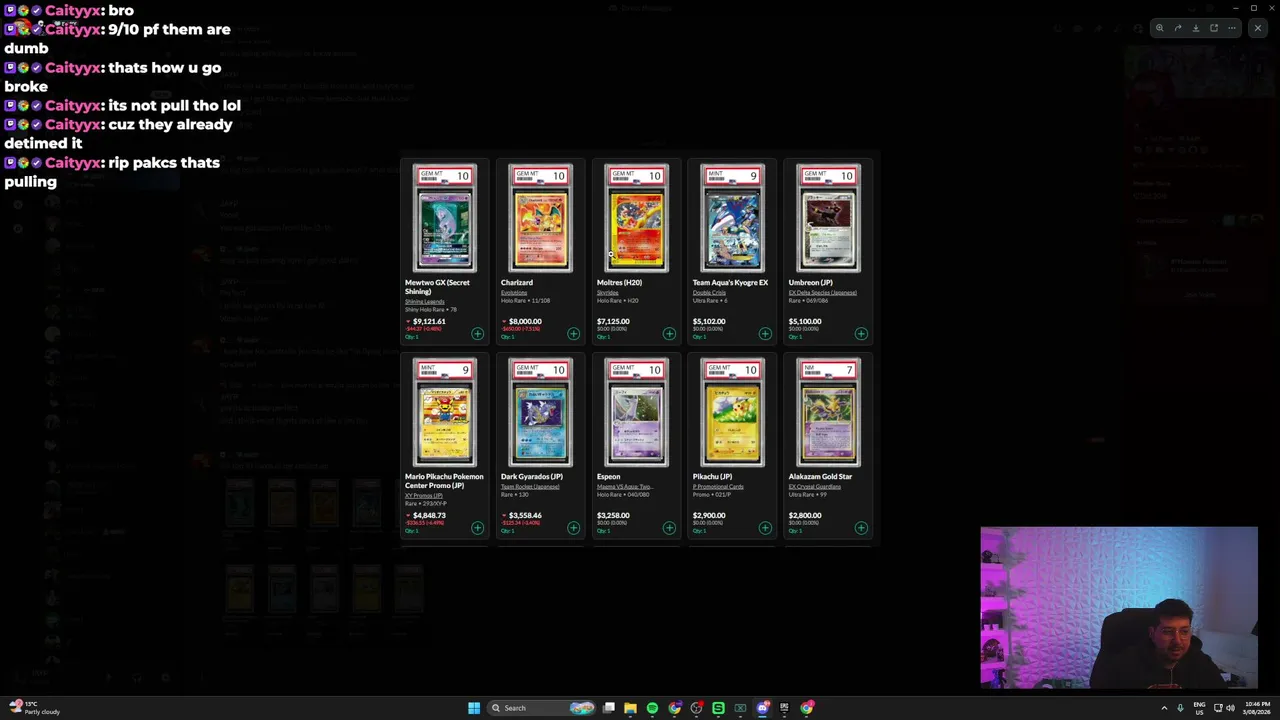
Task: View the Dark Gyarados (JP) card image
Action: (541, 413)
